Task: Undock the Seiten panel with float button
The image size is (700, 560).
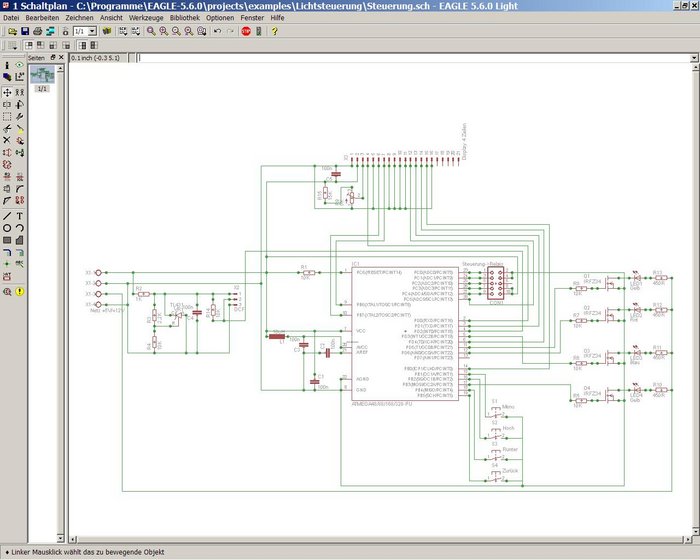Action: point(55,58)
